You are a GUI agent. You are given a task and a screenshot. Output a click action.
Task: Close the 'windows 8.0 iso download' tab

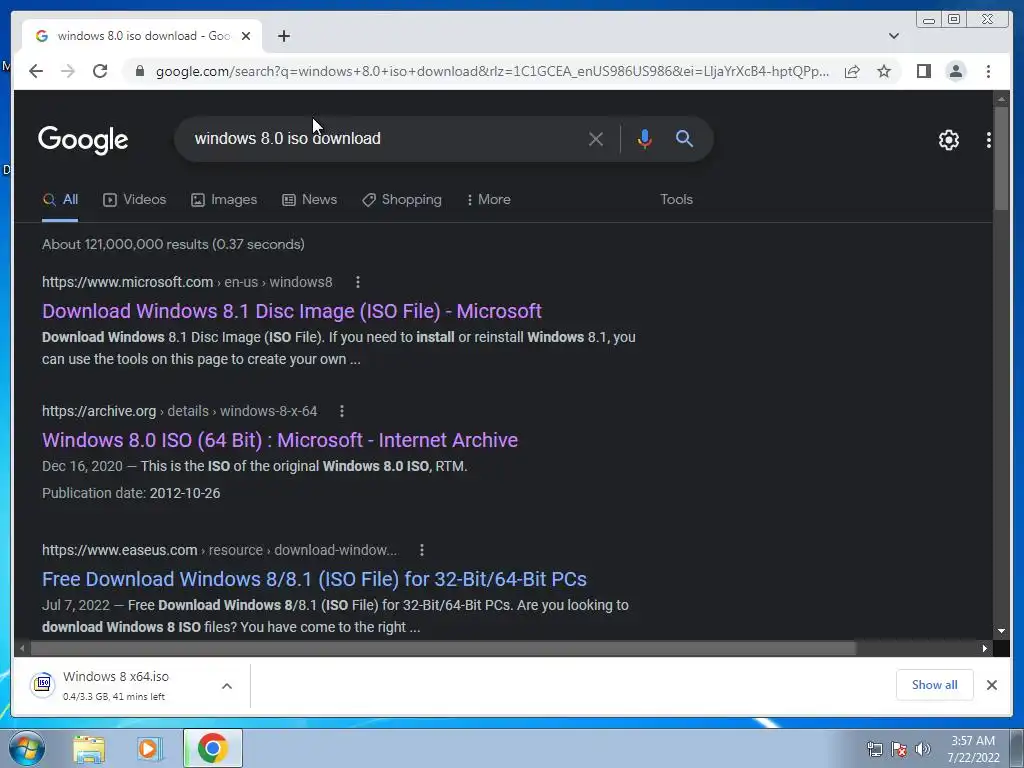[246, 36]
